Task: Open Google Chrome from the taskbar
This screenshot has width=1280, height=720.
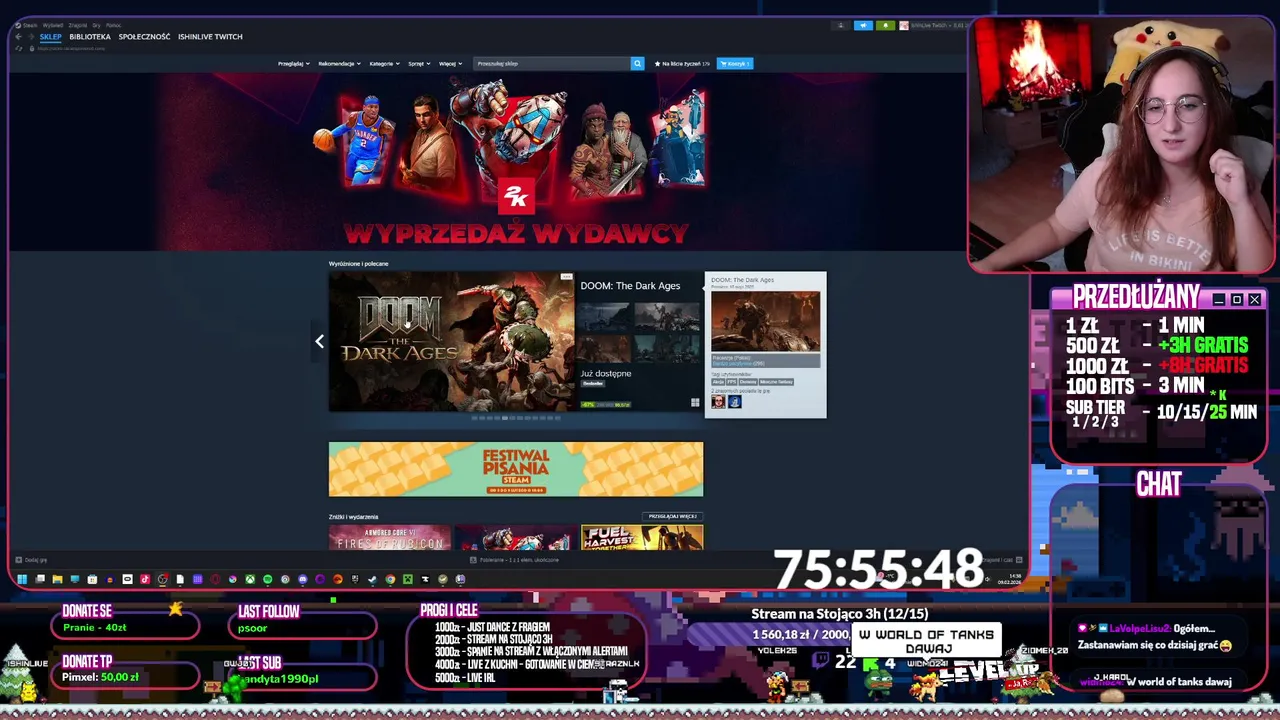Action: pyautogui.click(x=390, y=579)
